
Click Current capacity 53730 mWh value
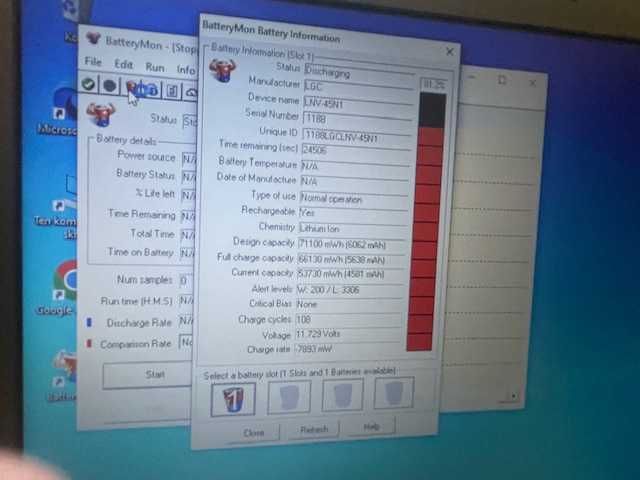[350, 274]
